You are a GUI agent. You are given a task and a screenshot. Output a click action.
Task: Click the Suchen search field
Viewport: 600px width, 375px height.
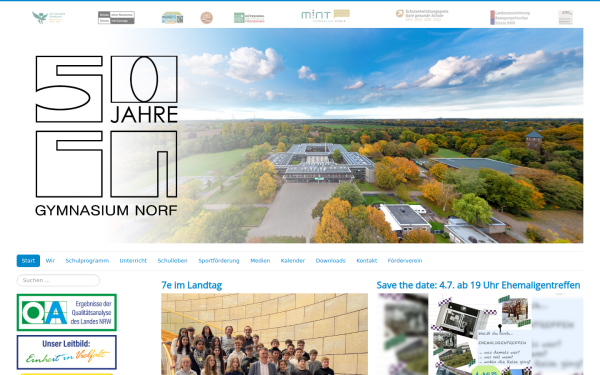point(58,280)
